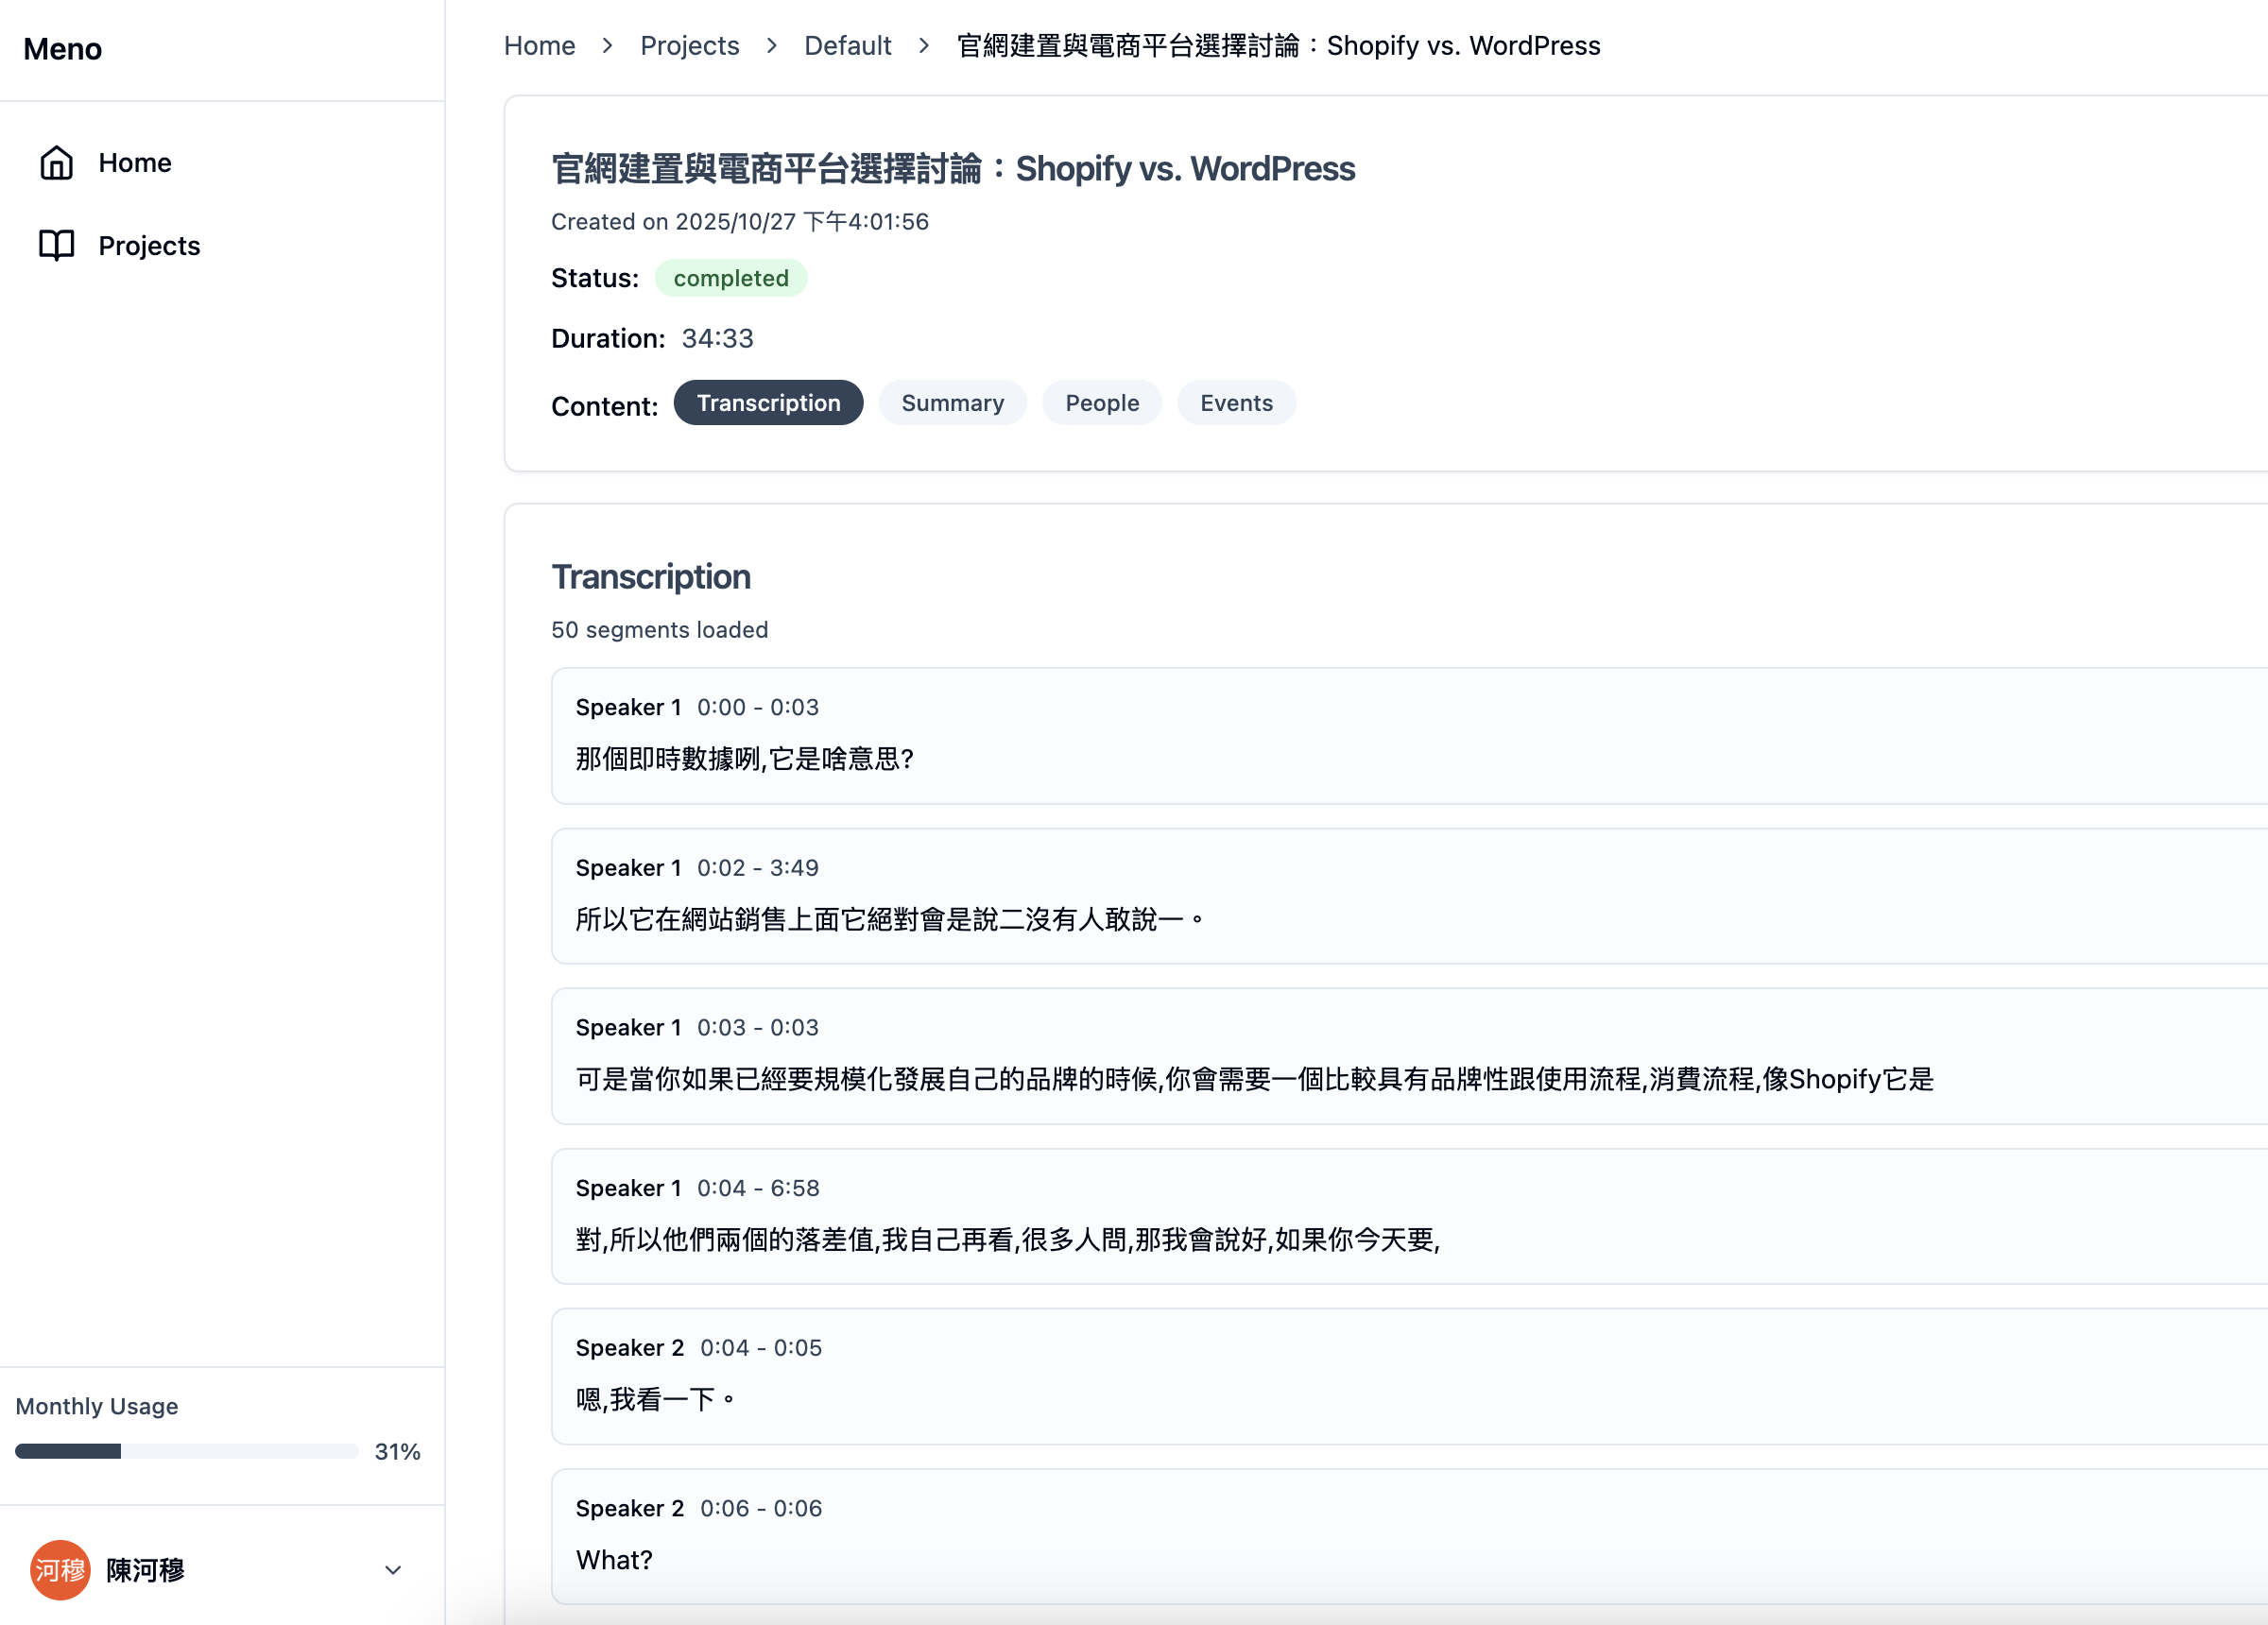The image size is (2268, 1625).
Task: Show the Events content tab
Action: coord(1235,403)
